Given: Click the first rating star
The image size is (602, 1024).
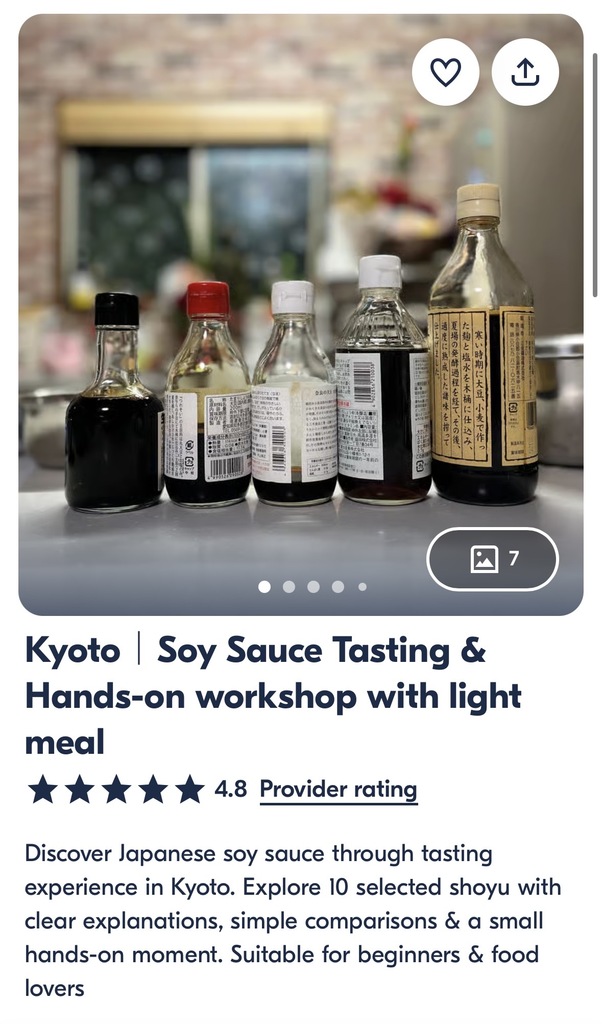Looking at the screenshot, I should pos(42,789).
